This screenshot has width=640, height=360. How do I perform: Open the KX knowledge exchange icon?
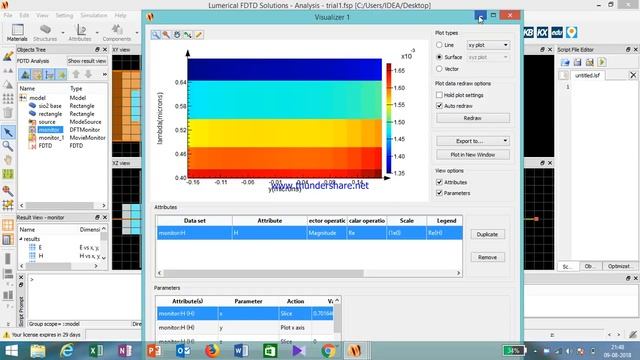click(542, 32)
